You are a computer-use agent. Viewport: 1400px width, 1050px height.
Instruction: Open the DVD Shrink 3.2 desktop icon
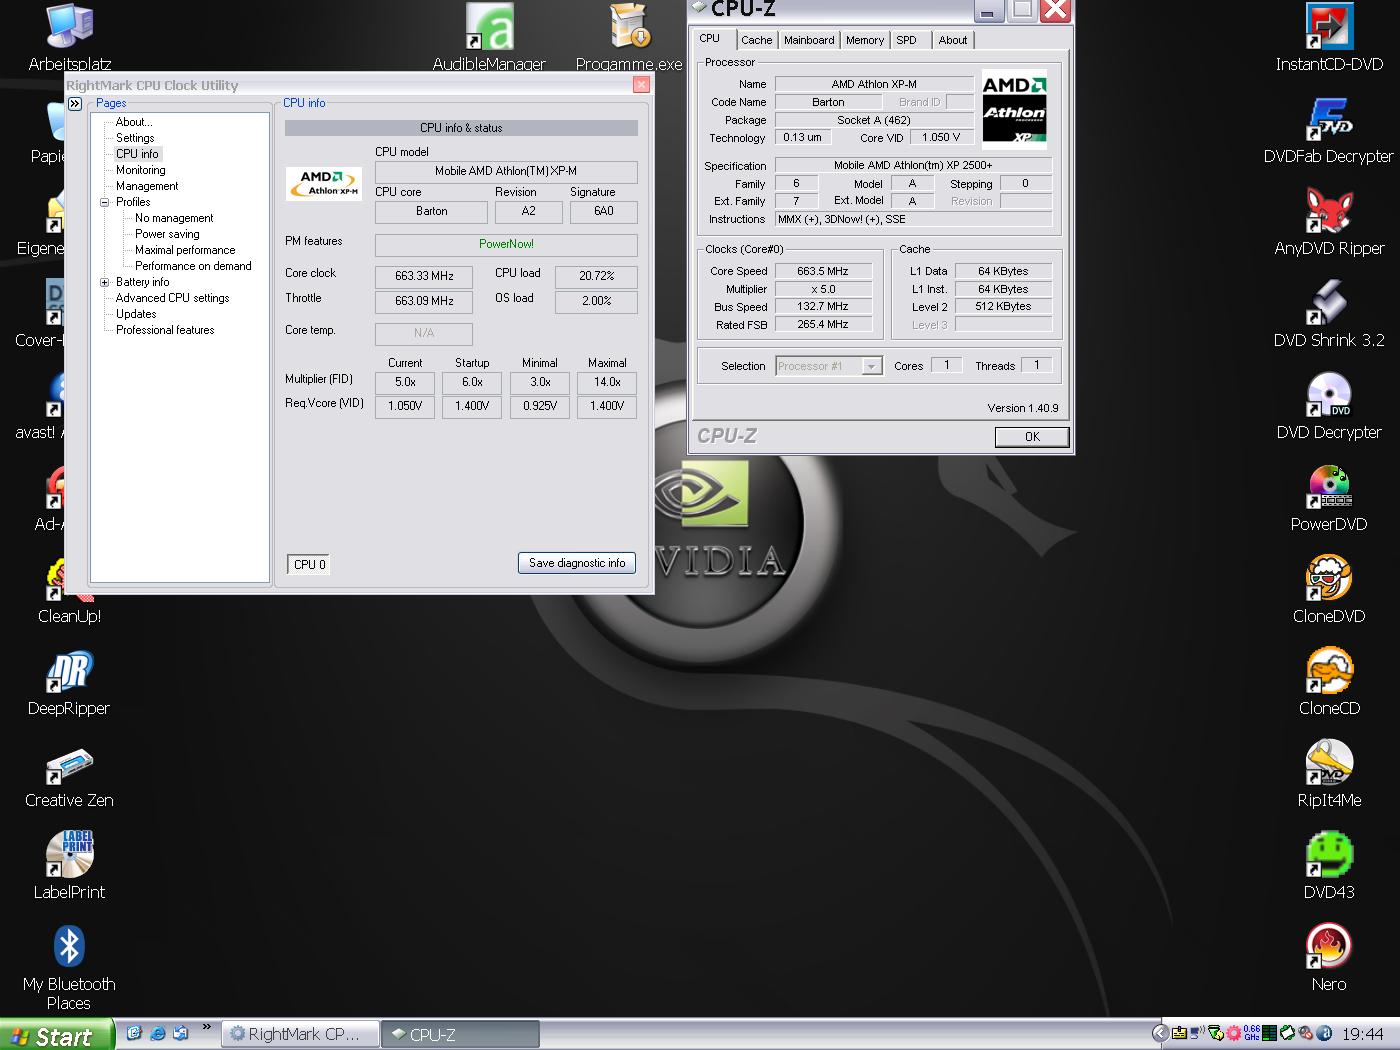pos(1328,303)
